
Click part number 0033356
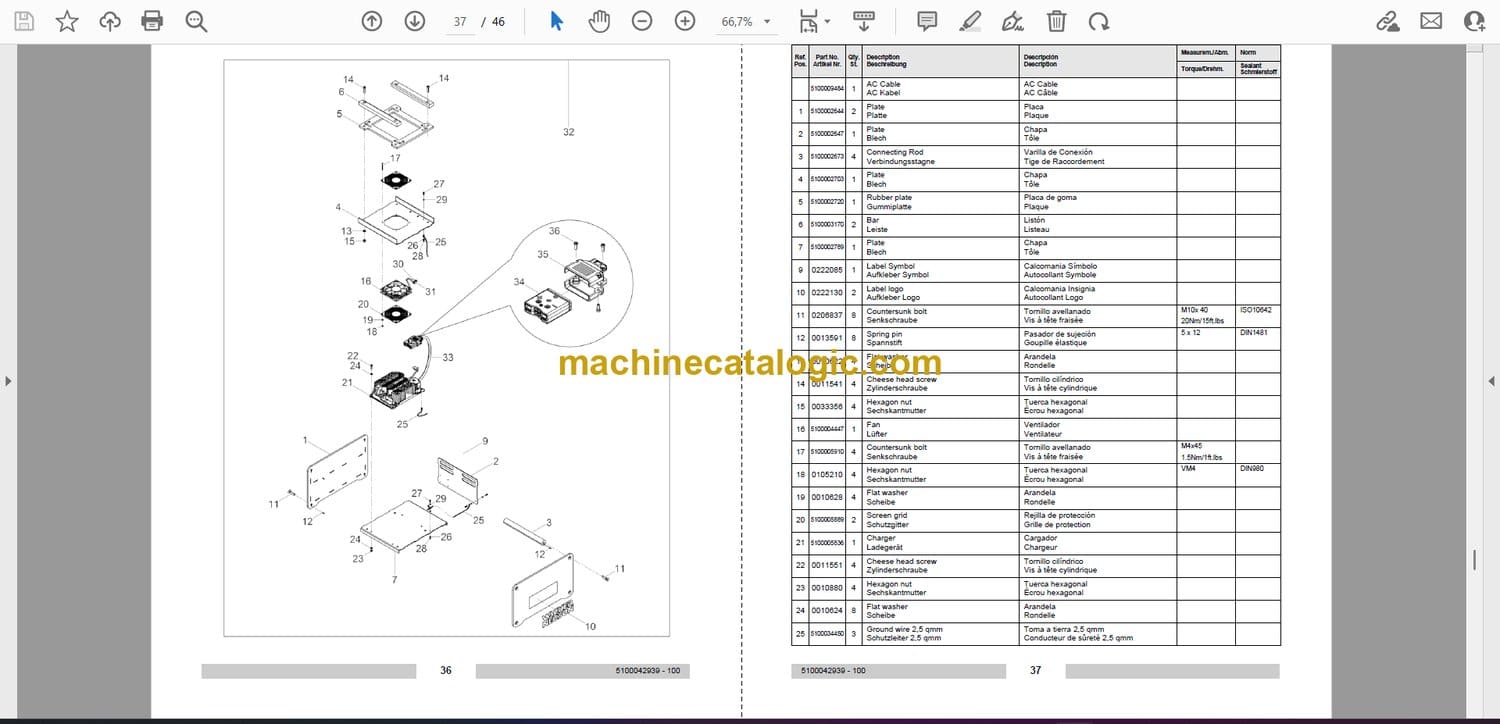point(826,406)
